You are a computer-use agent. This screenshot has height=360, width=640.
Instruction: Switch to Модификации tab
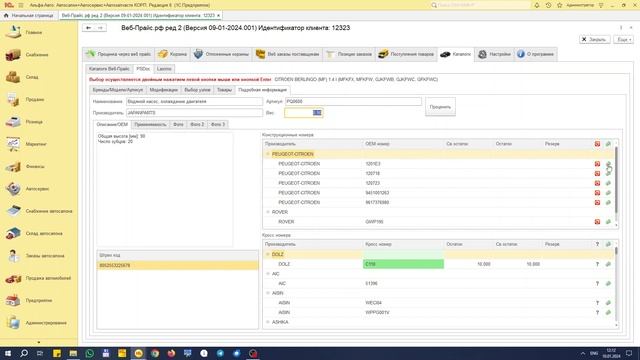[164, 90]
